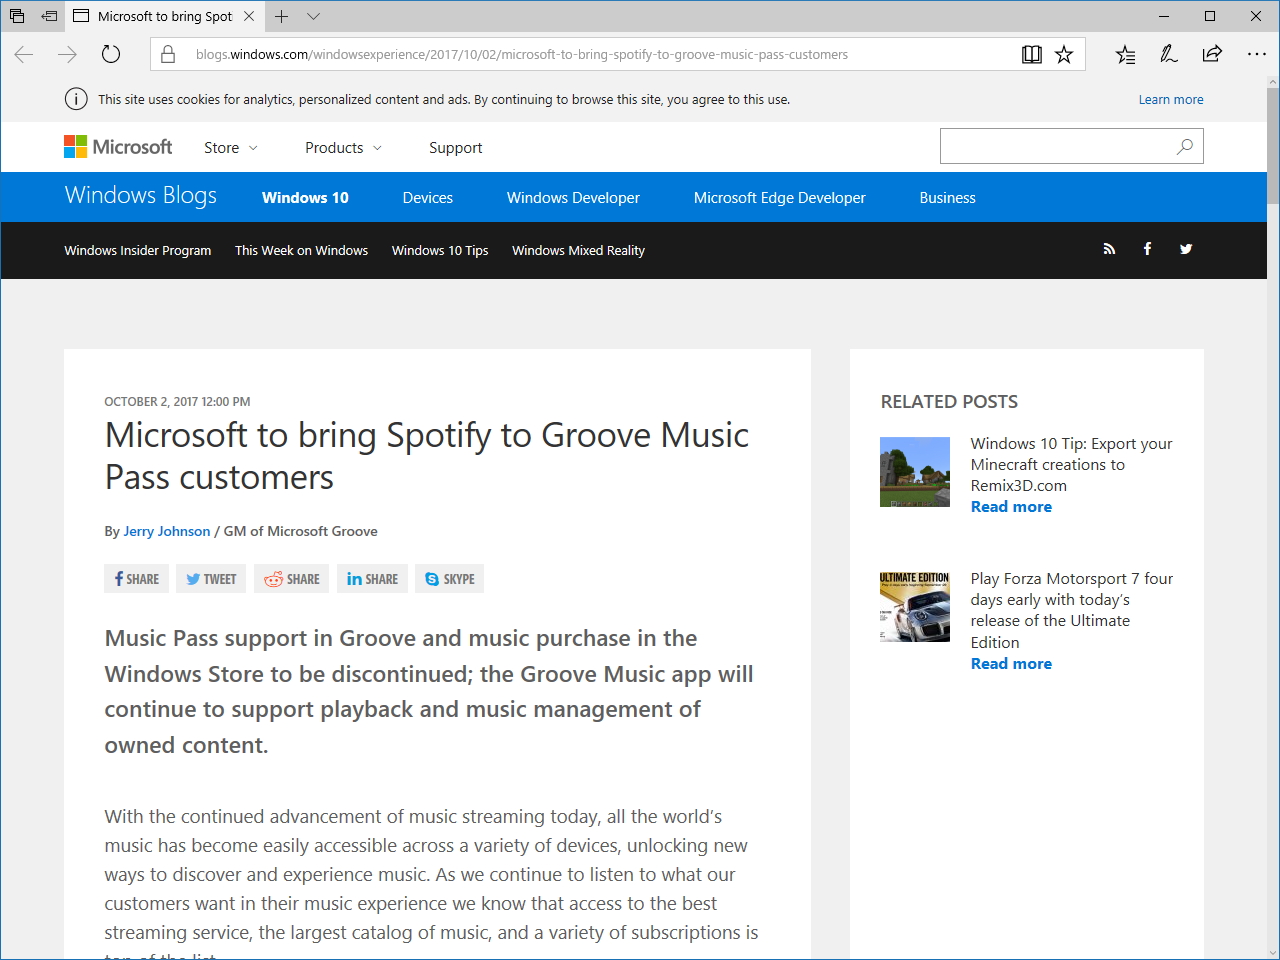This screenshot has width=1280, height=960.
Task: Expand the Products dropdown
Action: [x=343, y=147]
